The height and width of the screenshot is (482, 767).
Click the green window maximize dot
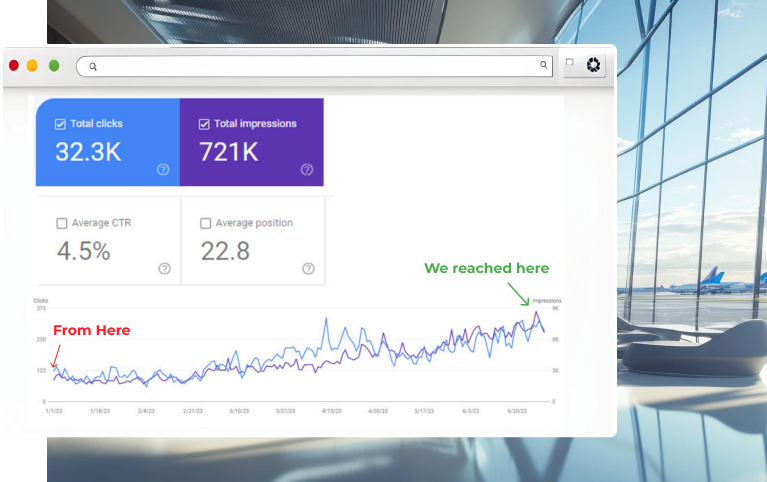[54, 66]
